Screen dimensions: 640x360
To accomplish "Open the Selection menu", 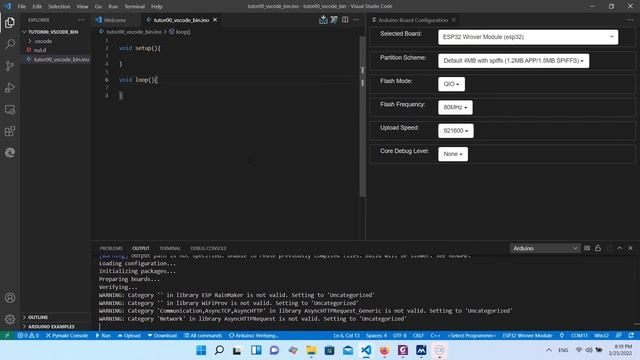I will tap(59, 6).
